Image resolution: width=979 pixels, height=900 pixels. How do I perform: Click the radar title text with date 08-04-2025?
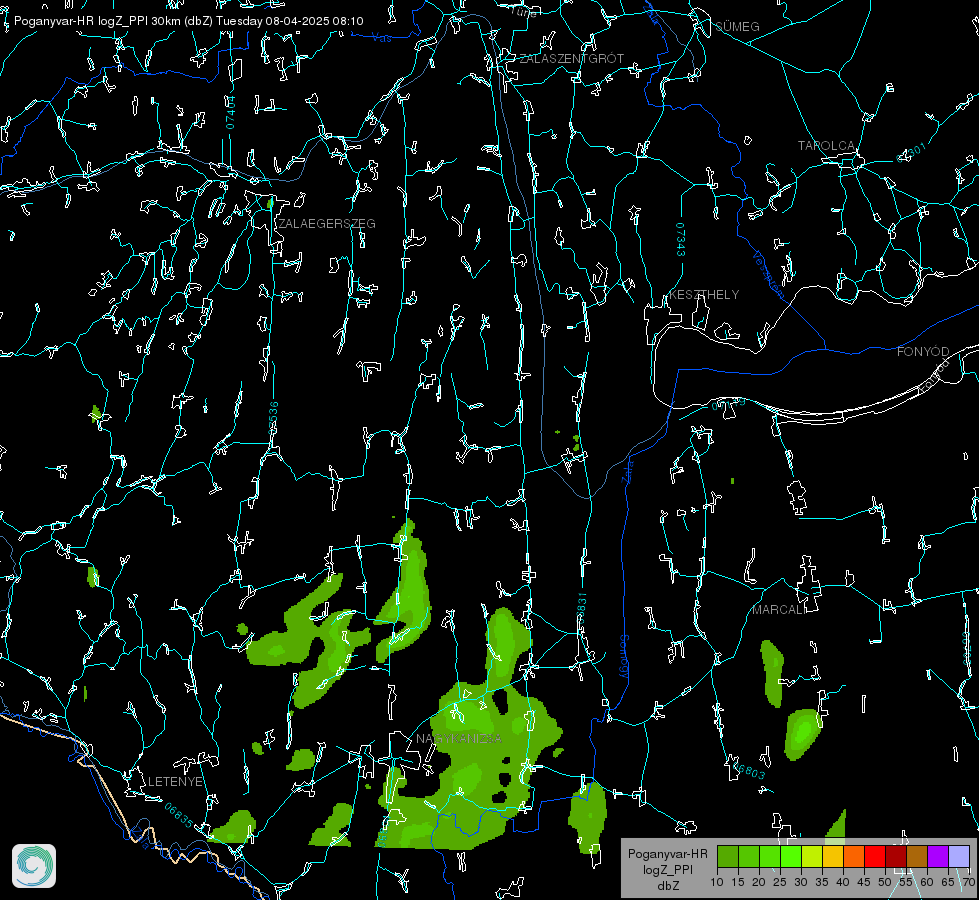pos(189,21)
